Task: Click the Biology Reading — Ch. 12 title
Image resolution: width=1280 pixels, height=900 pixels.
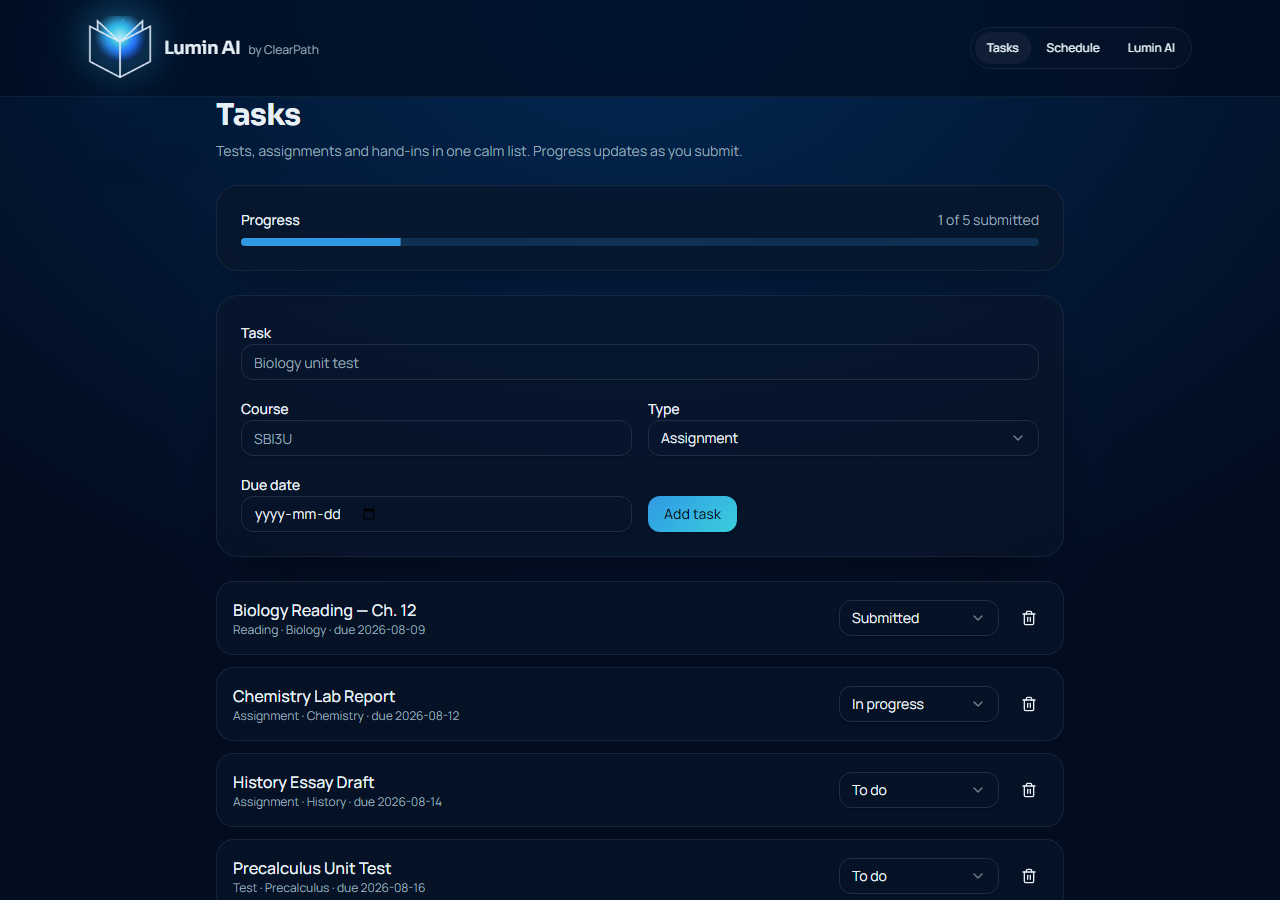Action: tap(325, 610)
